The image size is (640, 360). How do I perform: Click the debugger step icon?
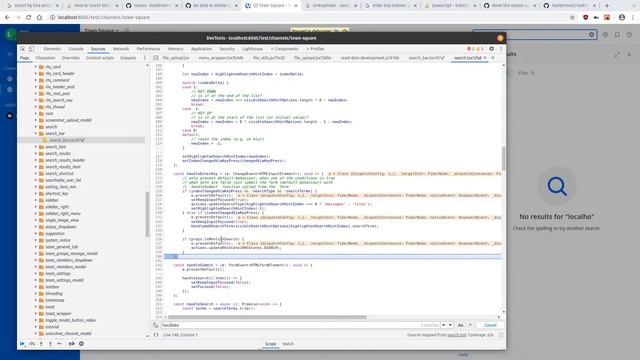[x=60, y=344]
